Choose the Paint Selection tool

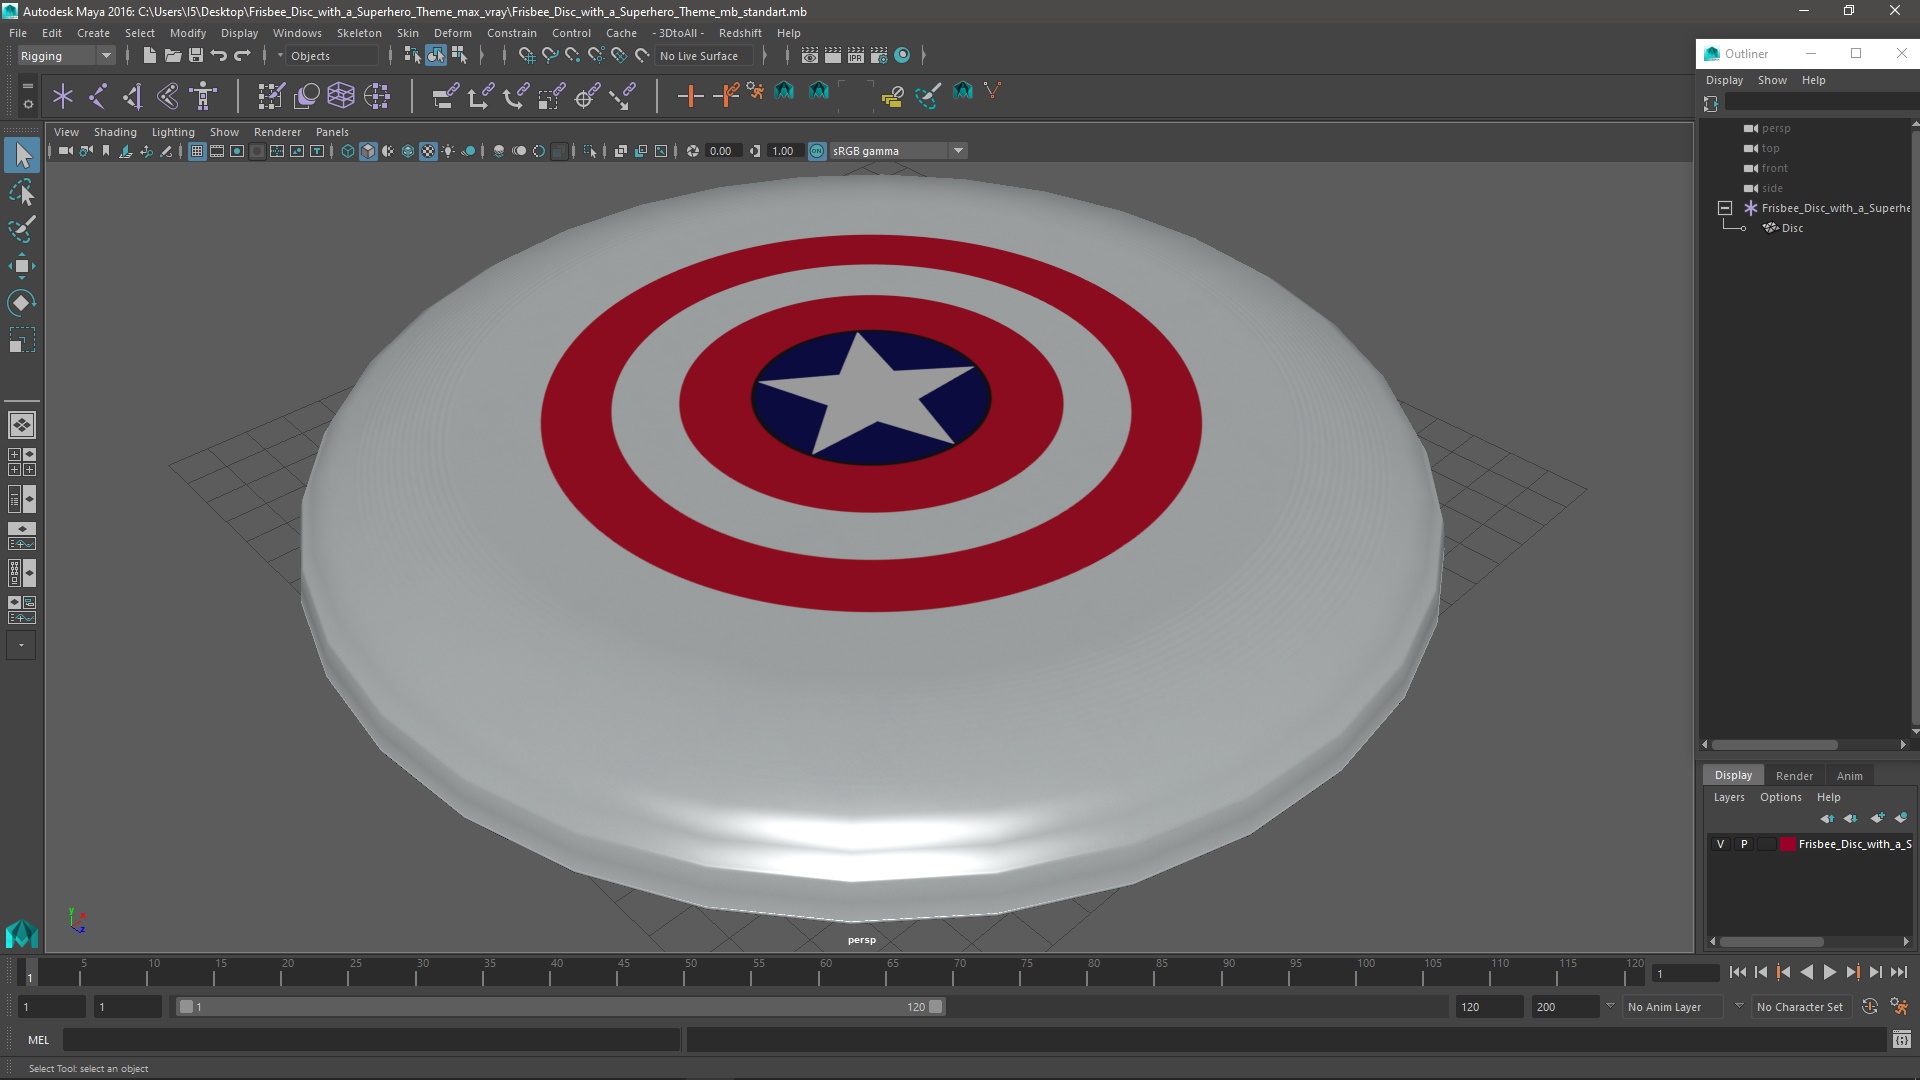[22, 229]
